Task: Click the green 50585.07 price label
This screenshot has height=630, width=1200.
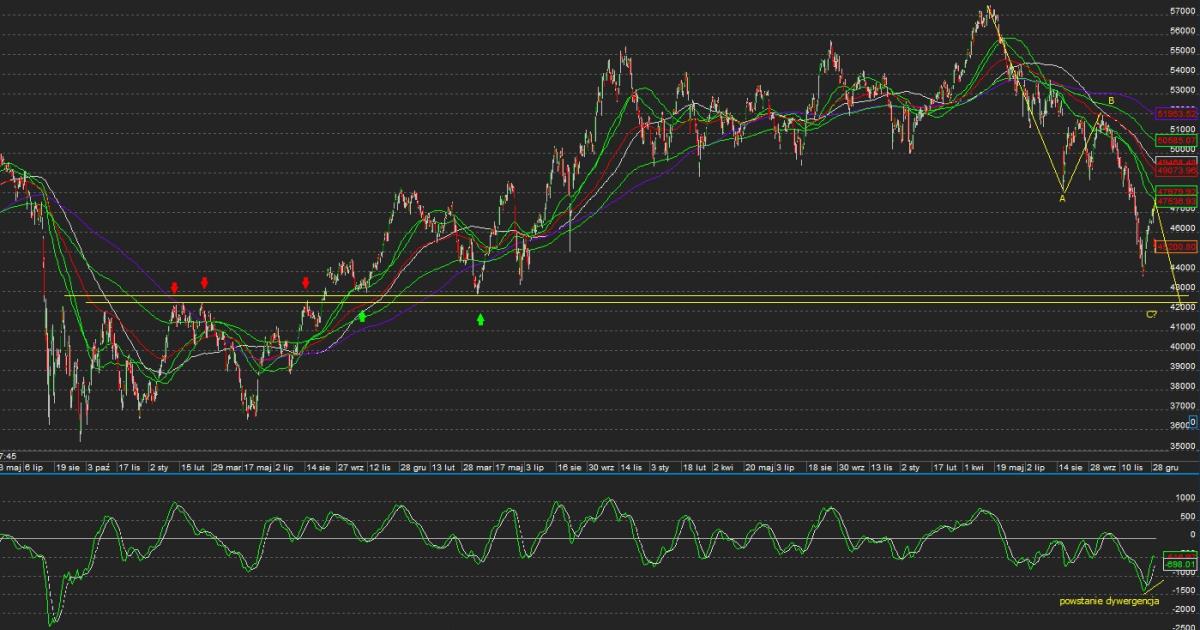Action: (x=1176, y=141)
